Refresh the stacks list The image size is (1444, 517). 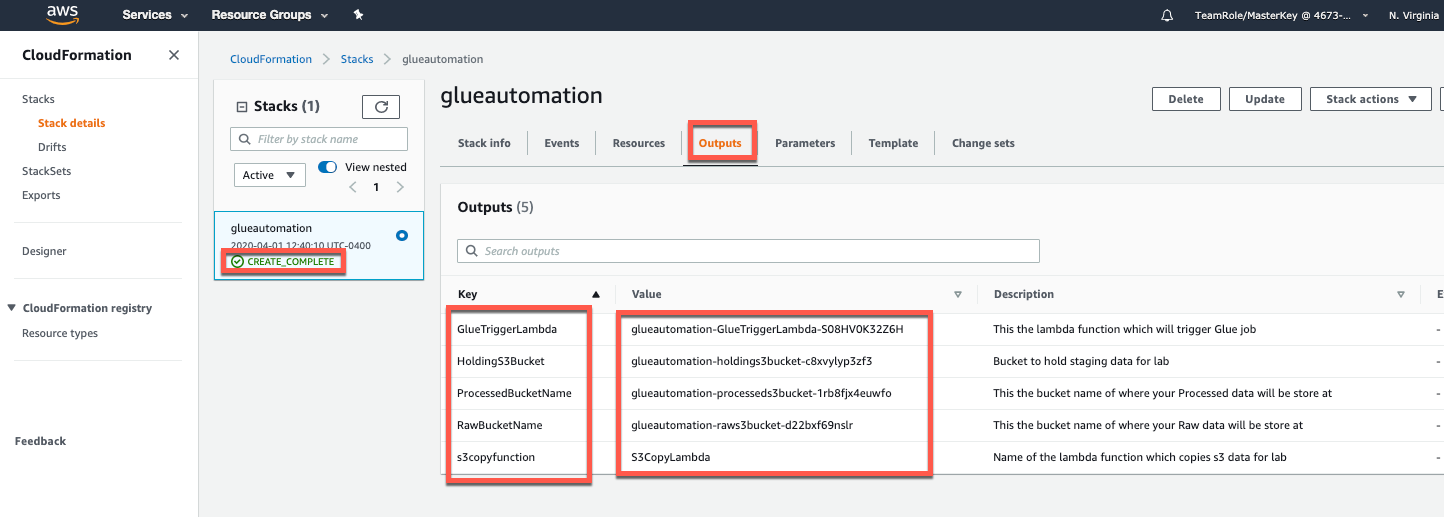[x=381, y=107]
